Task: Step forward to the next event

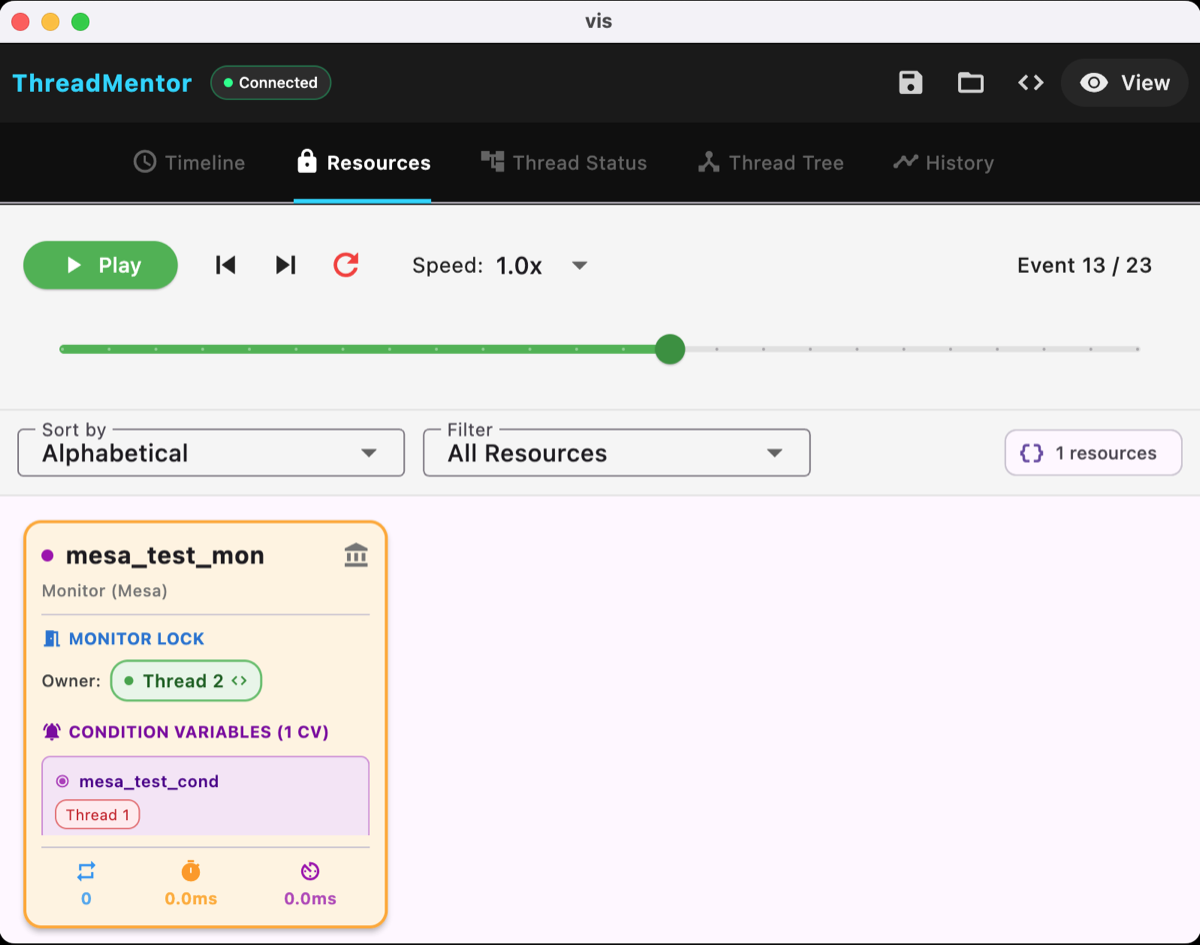Action: [286, 265]
